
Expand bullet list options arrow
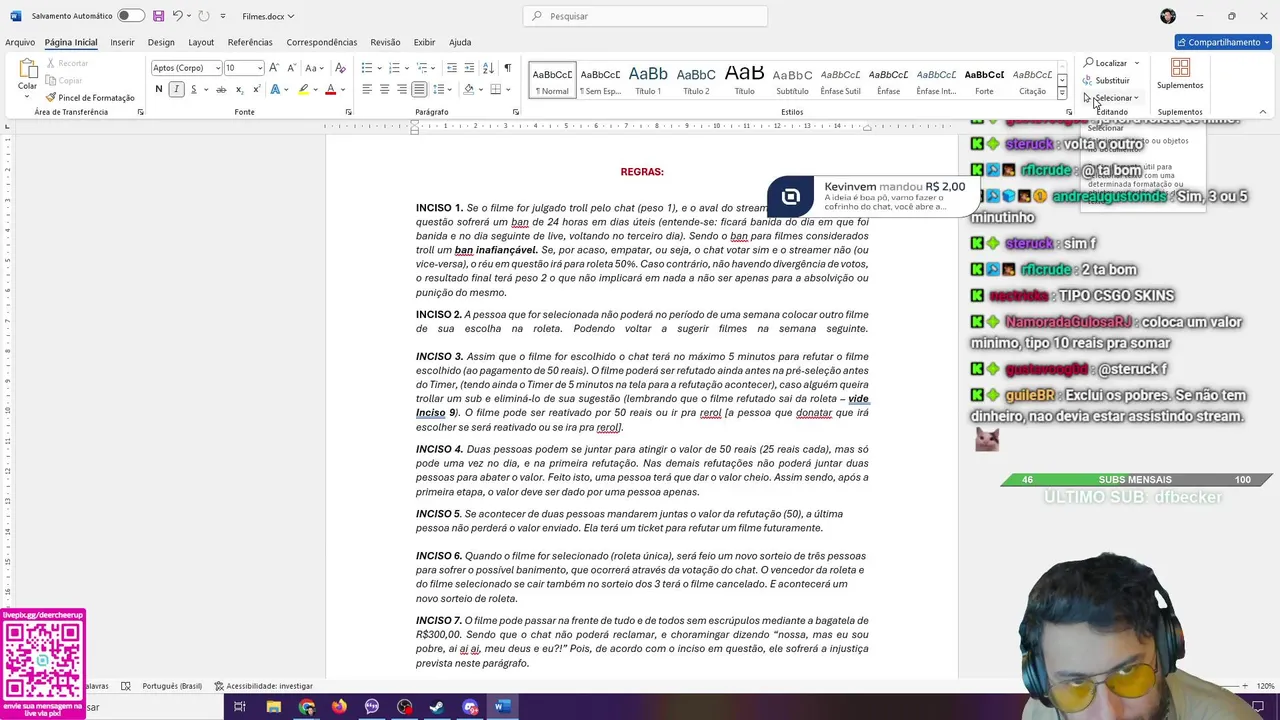[x=379, y=68]
